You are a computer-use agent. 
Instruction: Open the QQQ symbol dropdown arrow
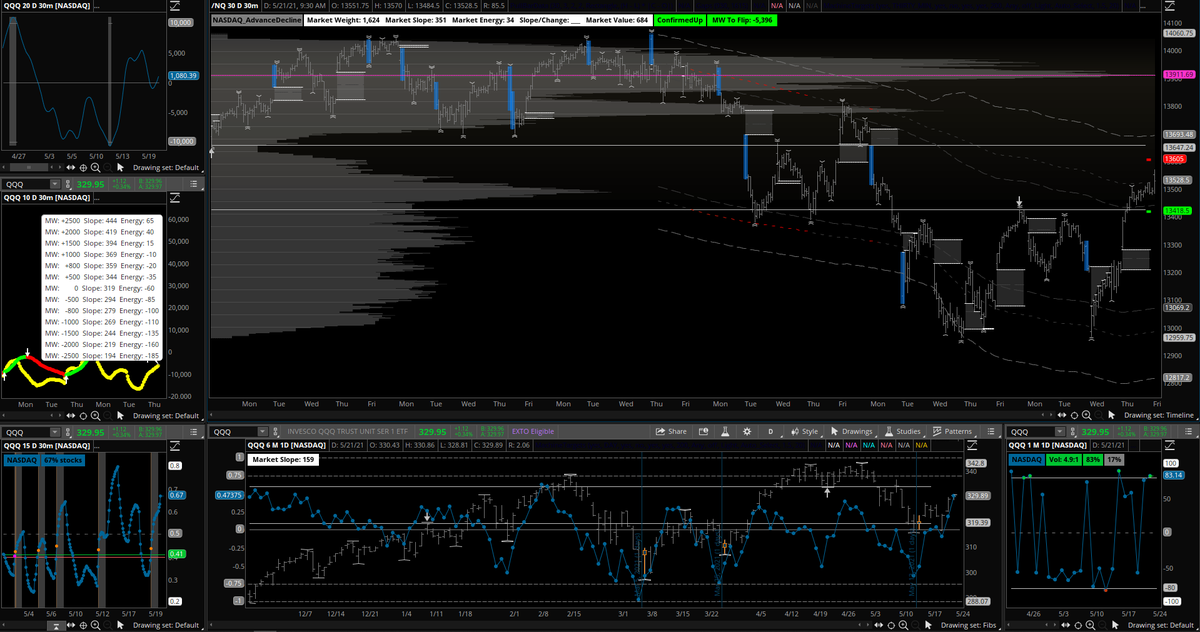[x=262, y=431]
